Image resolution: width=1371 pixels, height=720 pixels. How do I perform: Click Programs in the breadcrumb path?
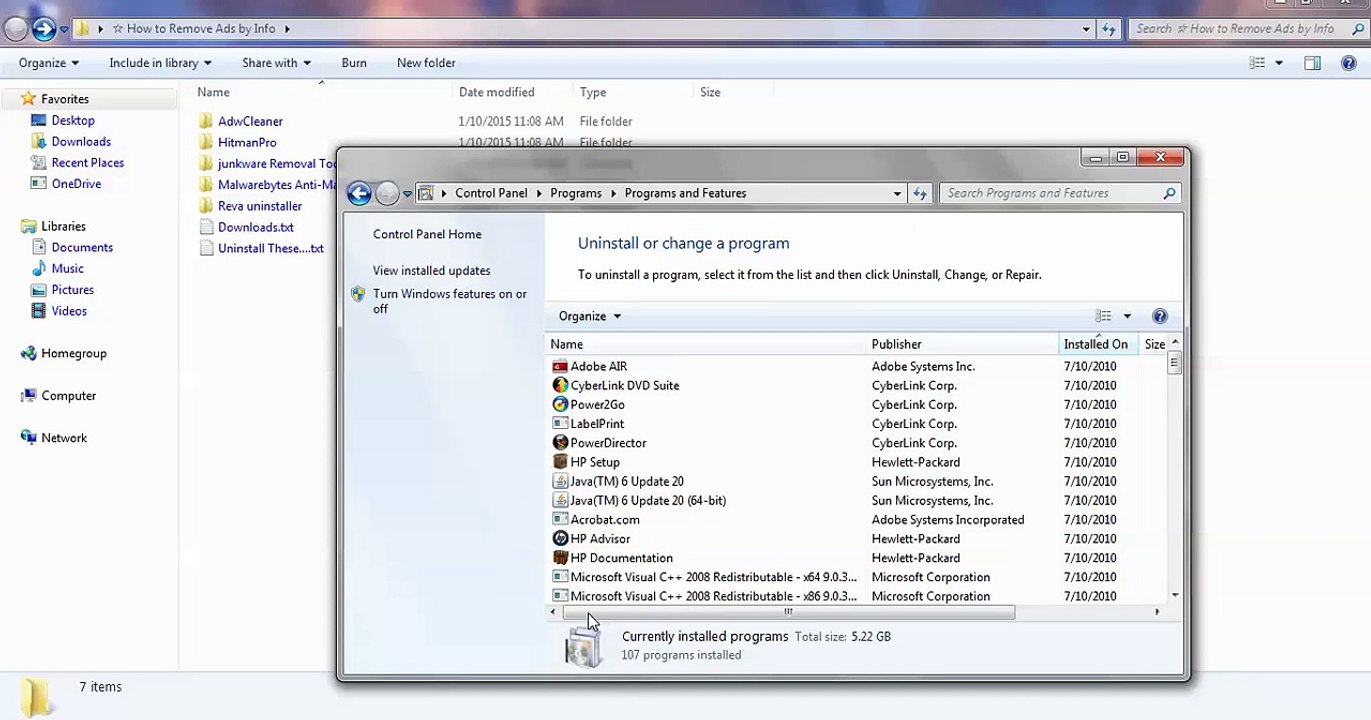576,193
